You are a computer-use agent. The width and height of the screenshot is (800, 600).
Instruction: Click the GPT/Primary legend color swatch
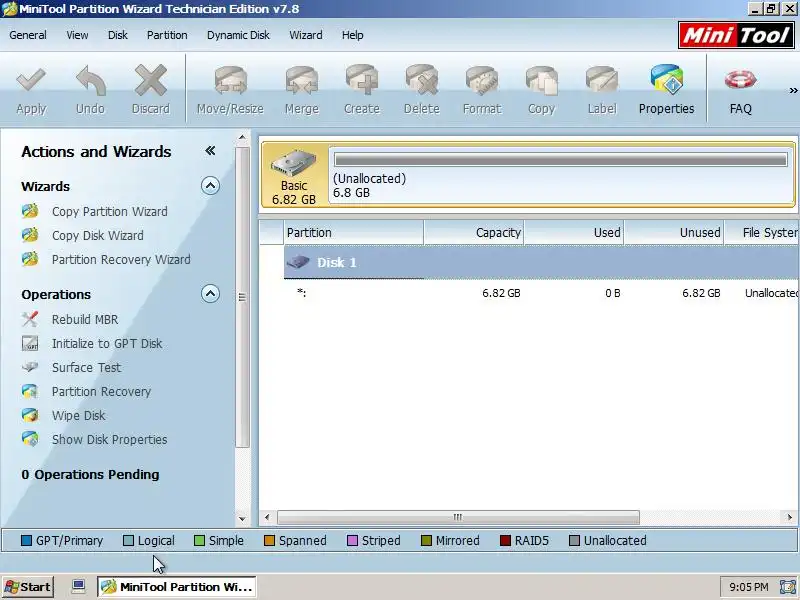pyautogui.click(x=27, y=540)
